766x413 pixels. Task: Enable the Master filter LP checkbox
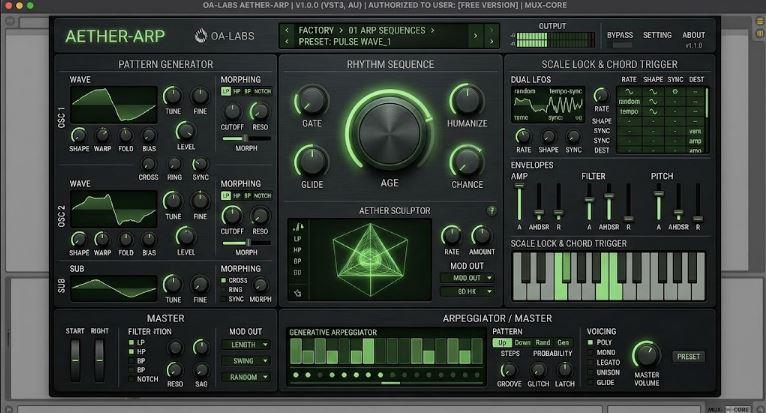pos(131,343)
